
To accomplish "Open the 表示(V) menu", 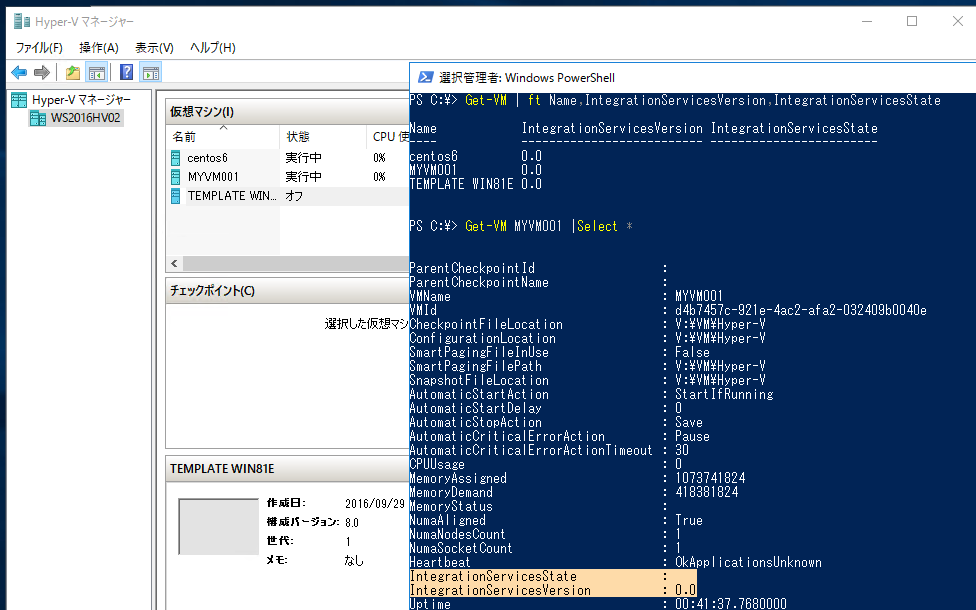I will 154,47.
